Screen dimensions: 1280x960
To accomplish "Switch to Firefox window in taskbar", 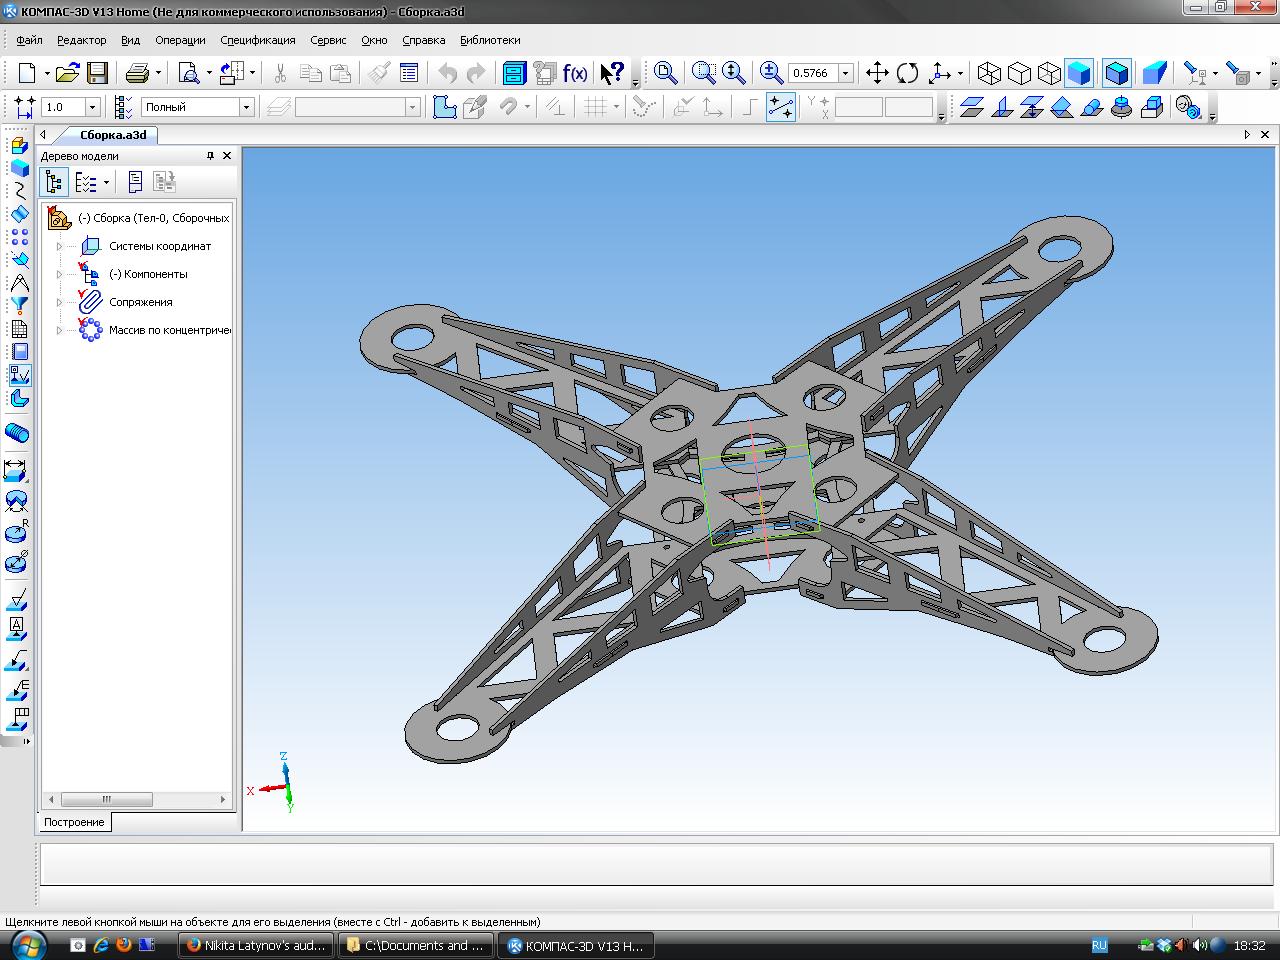I will (255, 945).
